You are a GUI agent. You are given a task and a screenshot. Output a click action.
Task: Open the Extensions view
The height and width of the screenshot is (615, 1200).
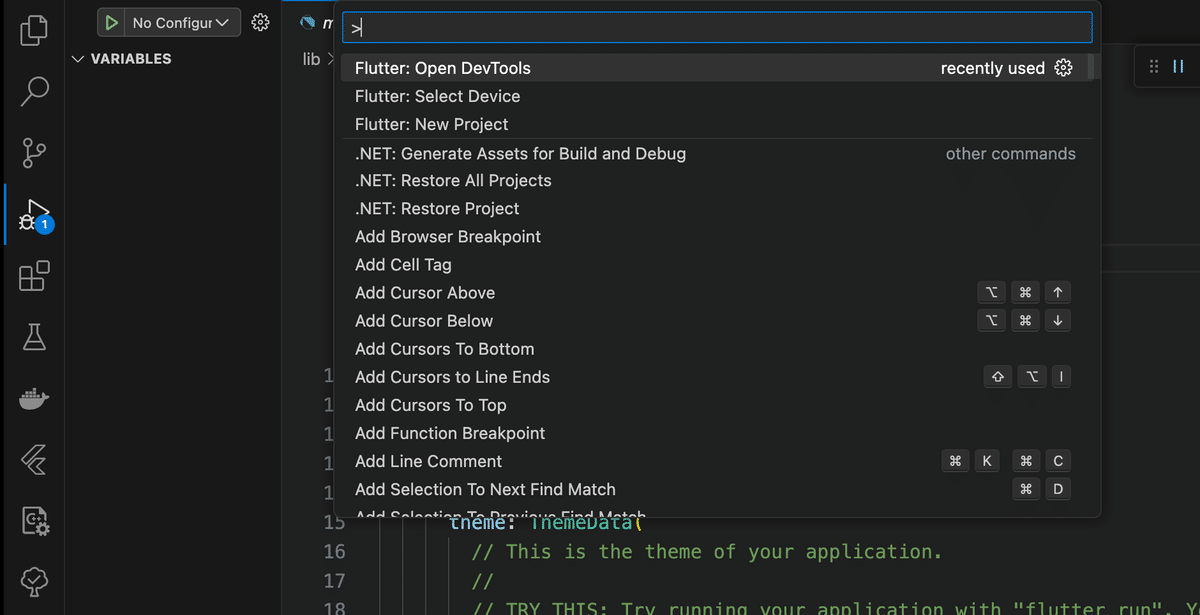34,276
